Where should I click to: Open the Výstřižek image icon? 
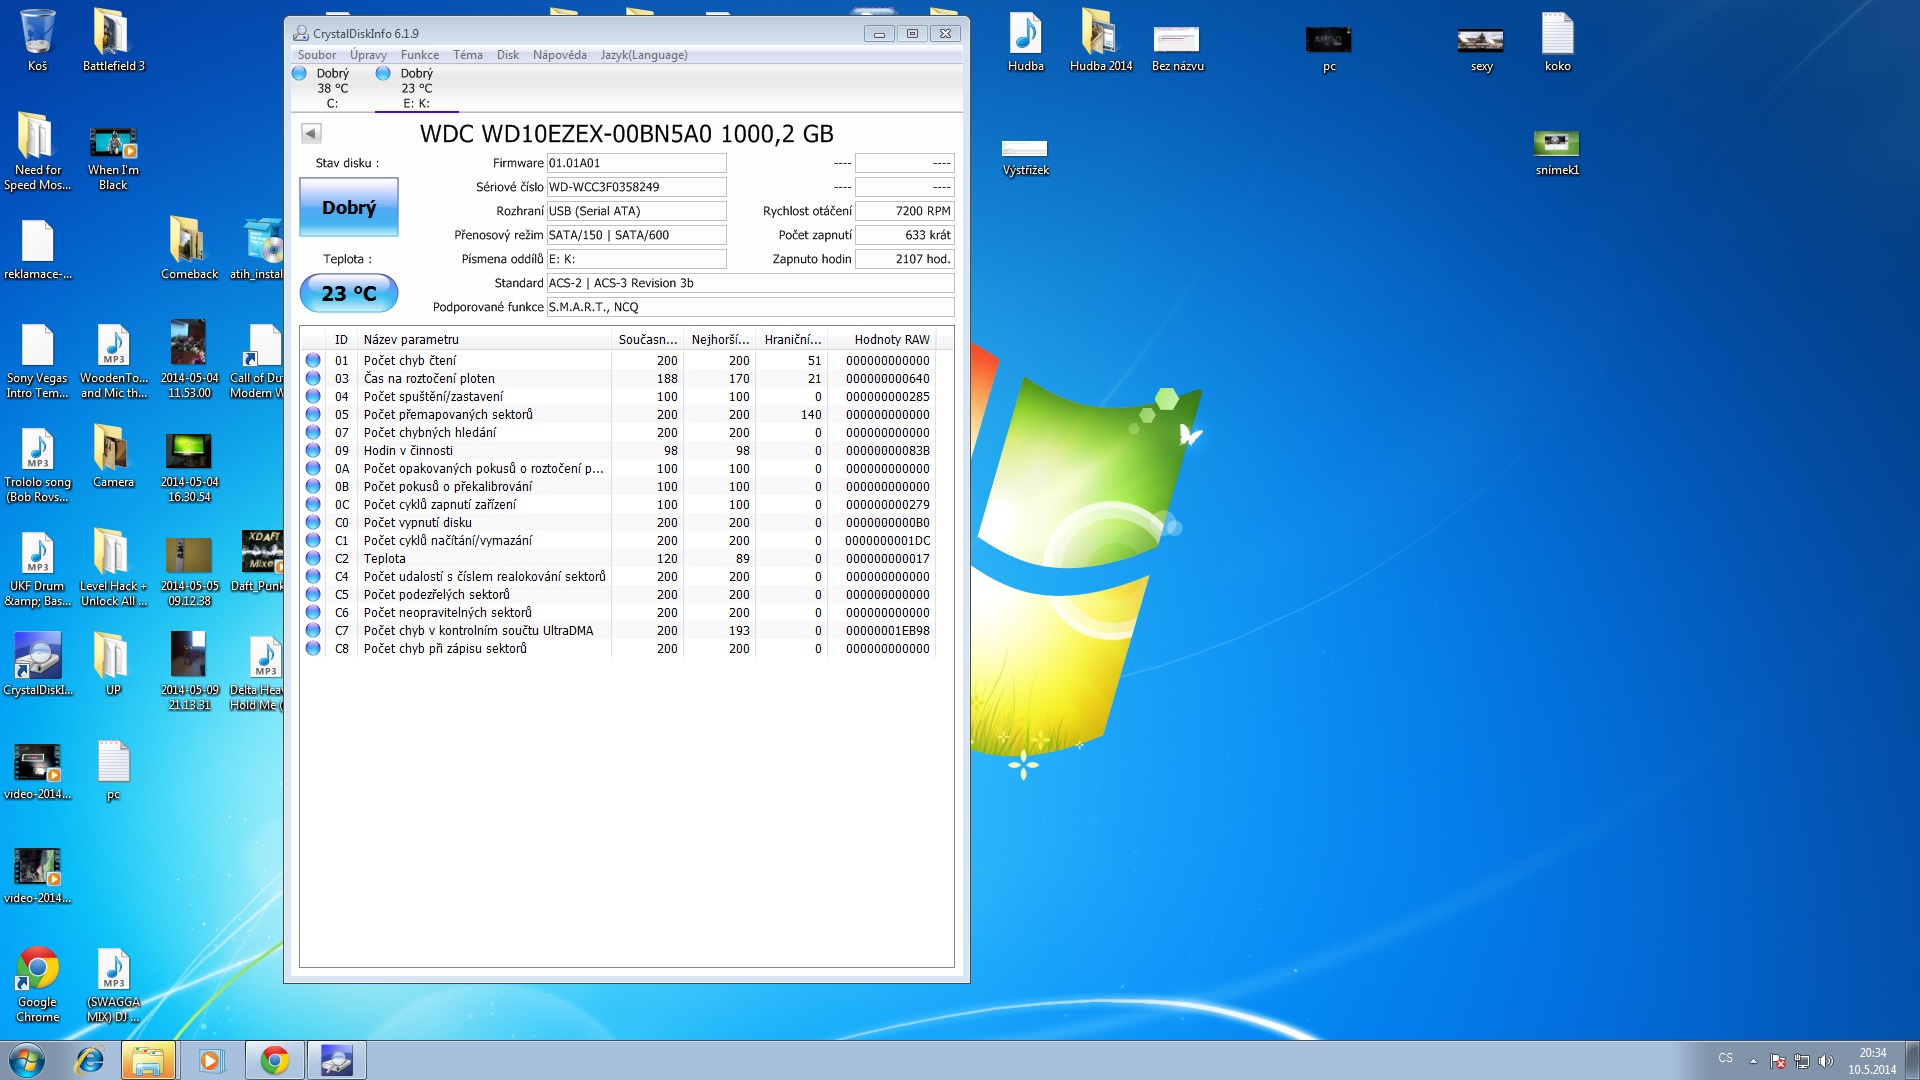1025,157
